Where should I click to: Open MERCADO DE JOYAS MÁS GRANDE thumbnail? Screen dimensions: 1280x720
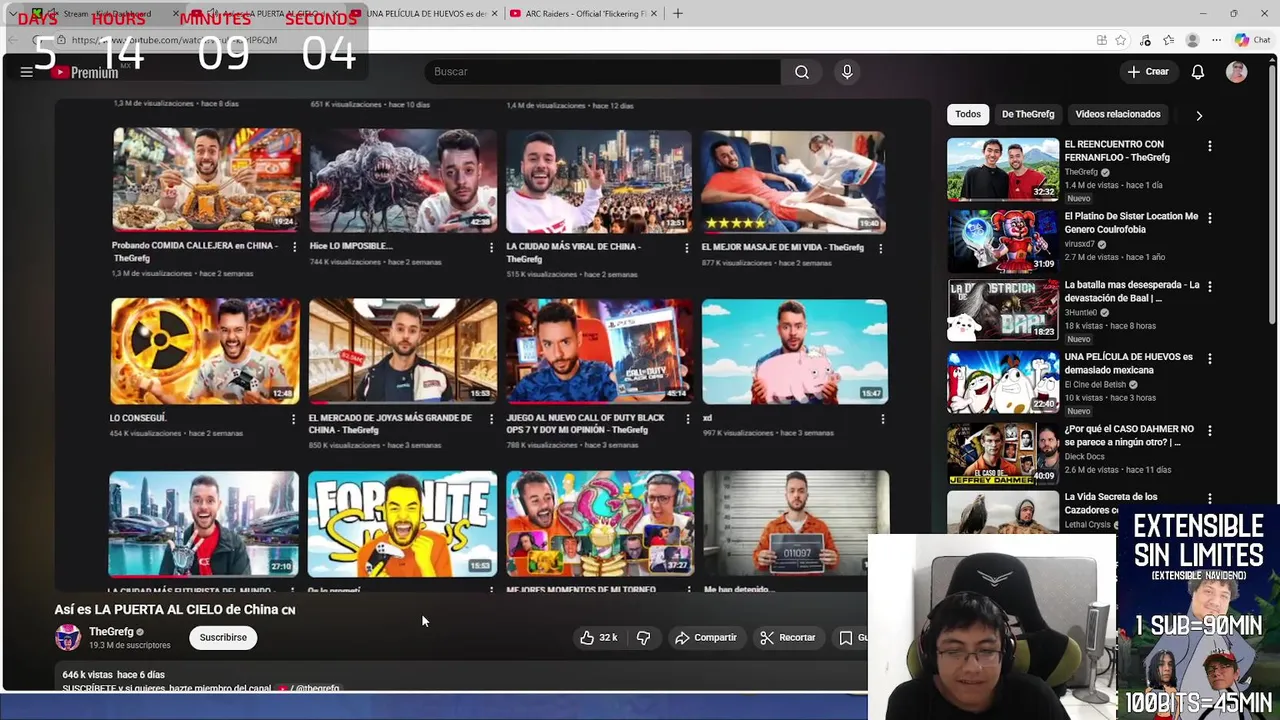click(x=402, y=351)
